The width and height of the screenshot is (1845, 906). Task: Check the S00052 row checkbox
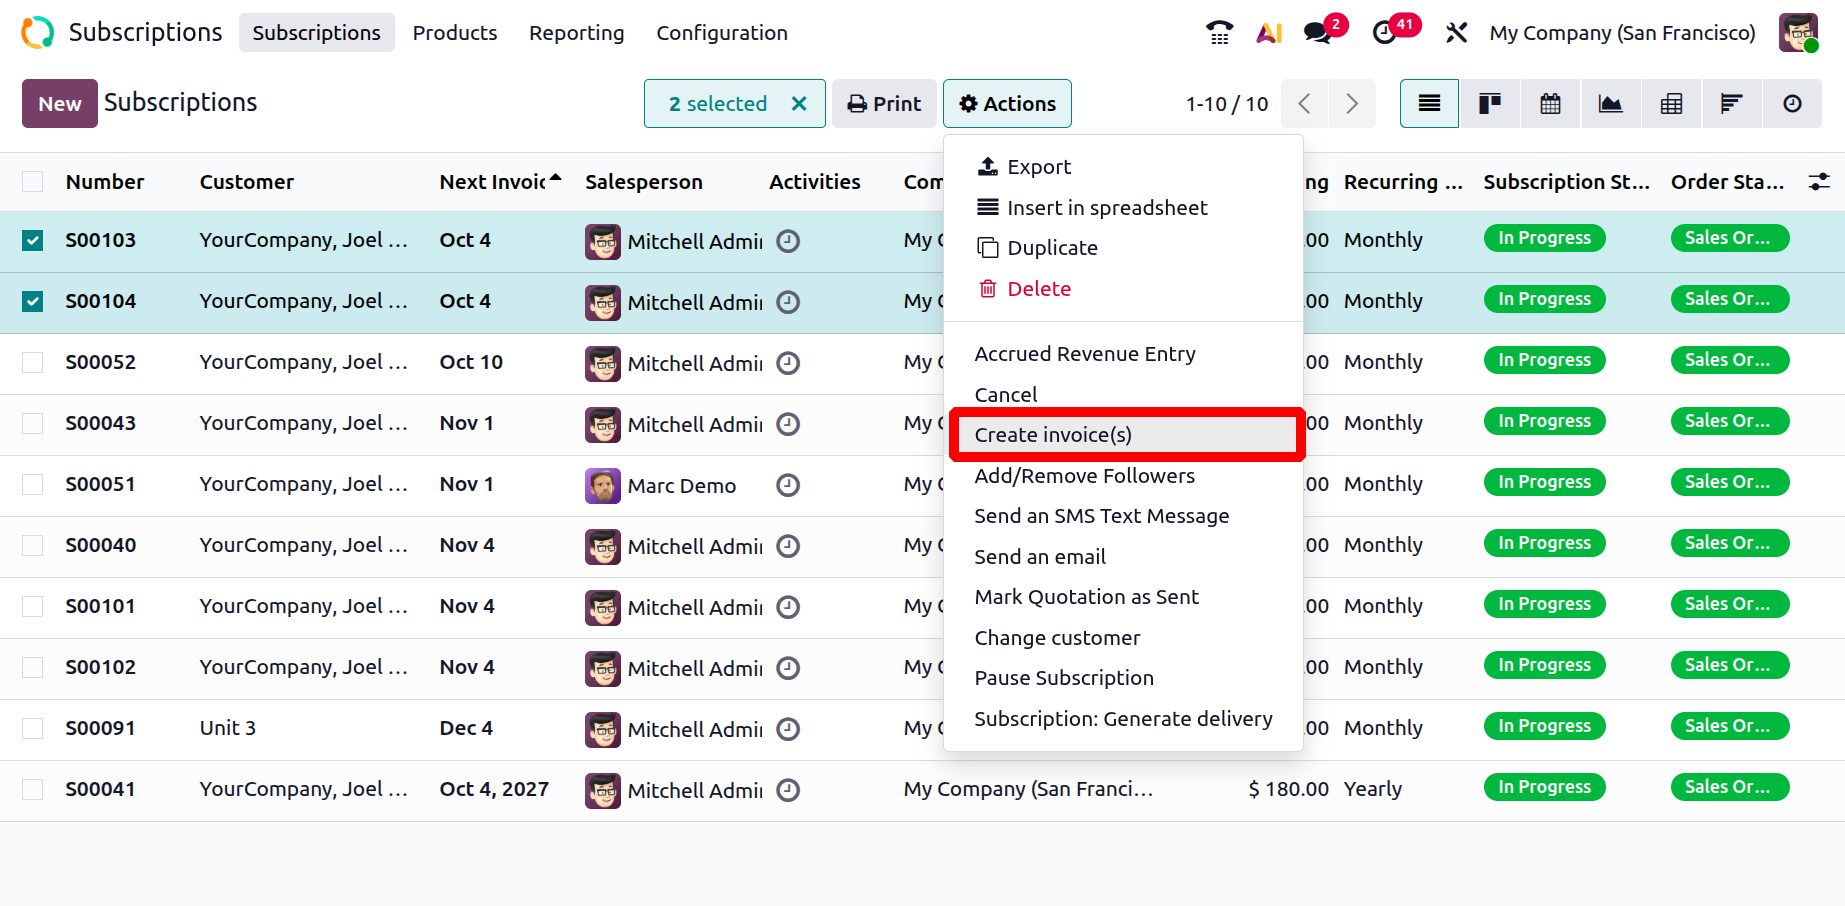33,363
